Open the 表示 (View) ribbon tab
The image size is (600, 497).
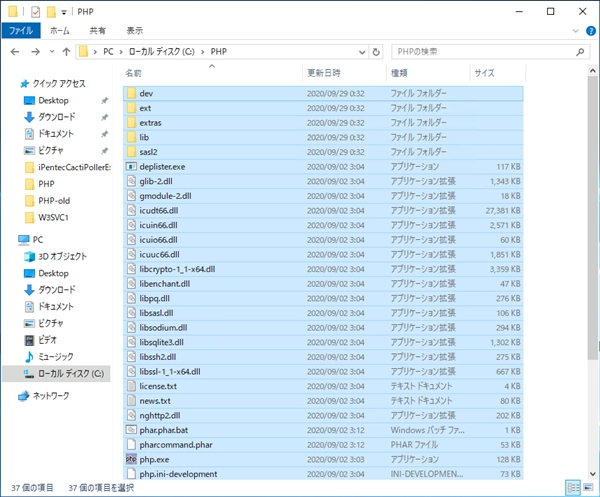[135, 31]
